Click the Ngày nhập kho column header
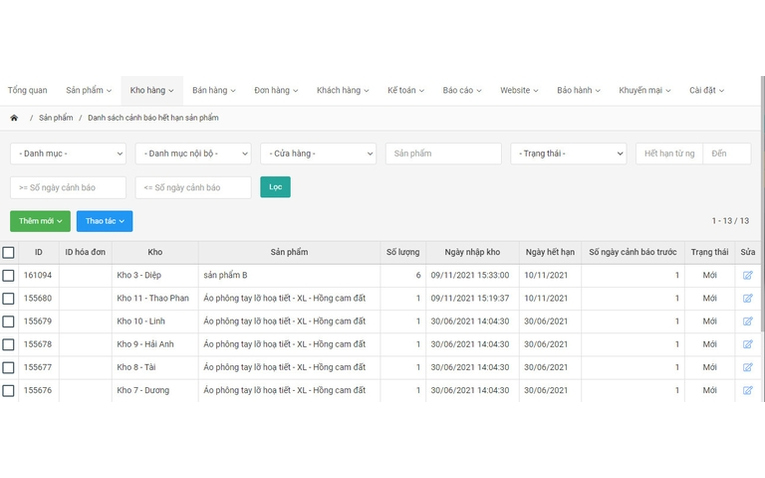Image resolution: width=765 pixels, height=478 pixels. [472, 252]
